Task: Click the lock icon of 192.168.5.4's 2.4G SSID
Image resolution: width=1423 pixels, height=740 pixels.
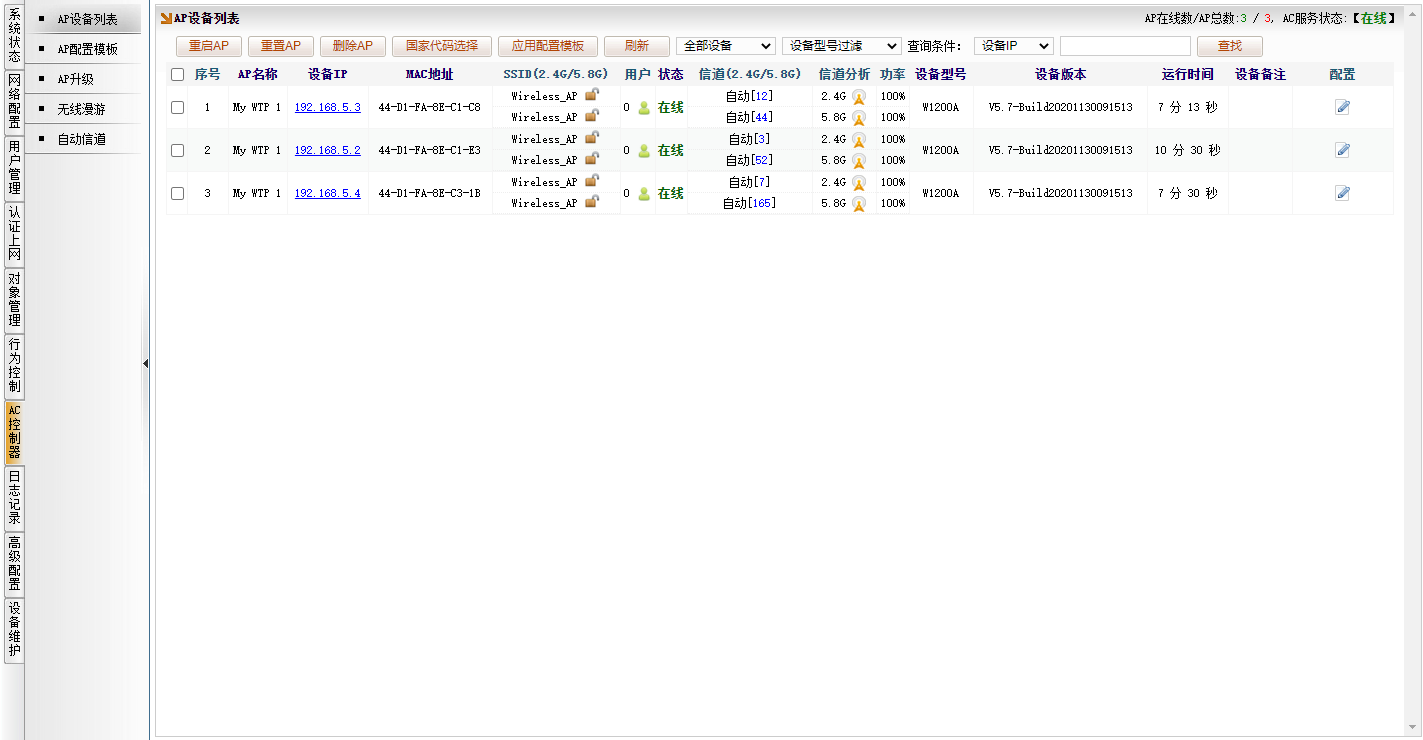Action: [x=592, y=181]
